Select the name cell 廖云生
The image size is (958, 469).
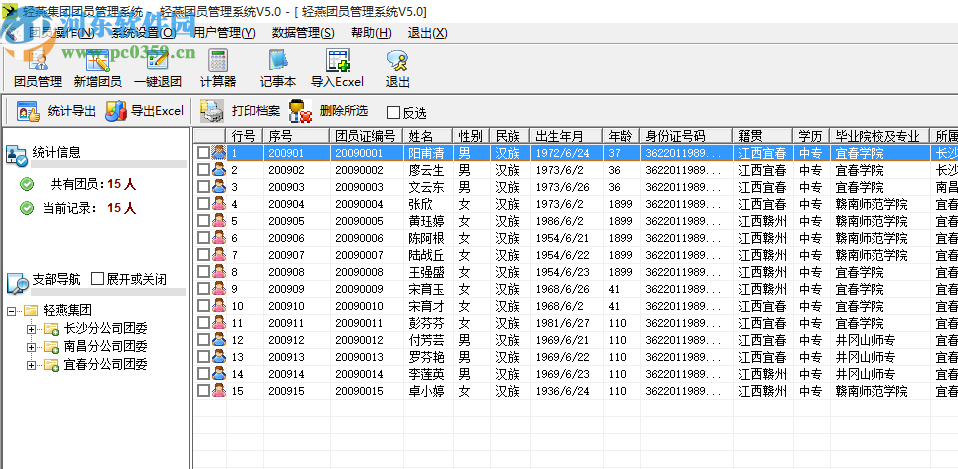click(426, 170)
